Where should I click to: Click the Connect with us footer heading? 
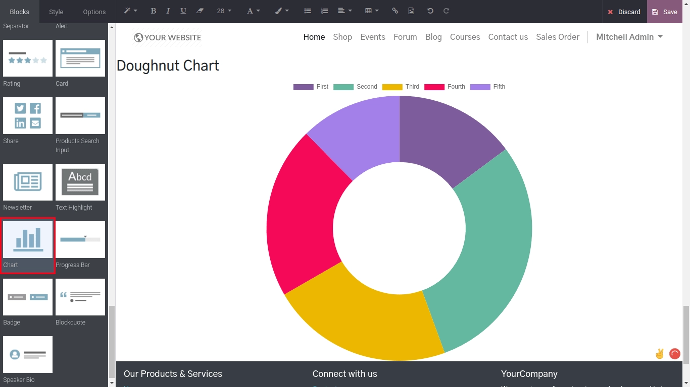point(345,374)
